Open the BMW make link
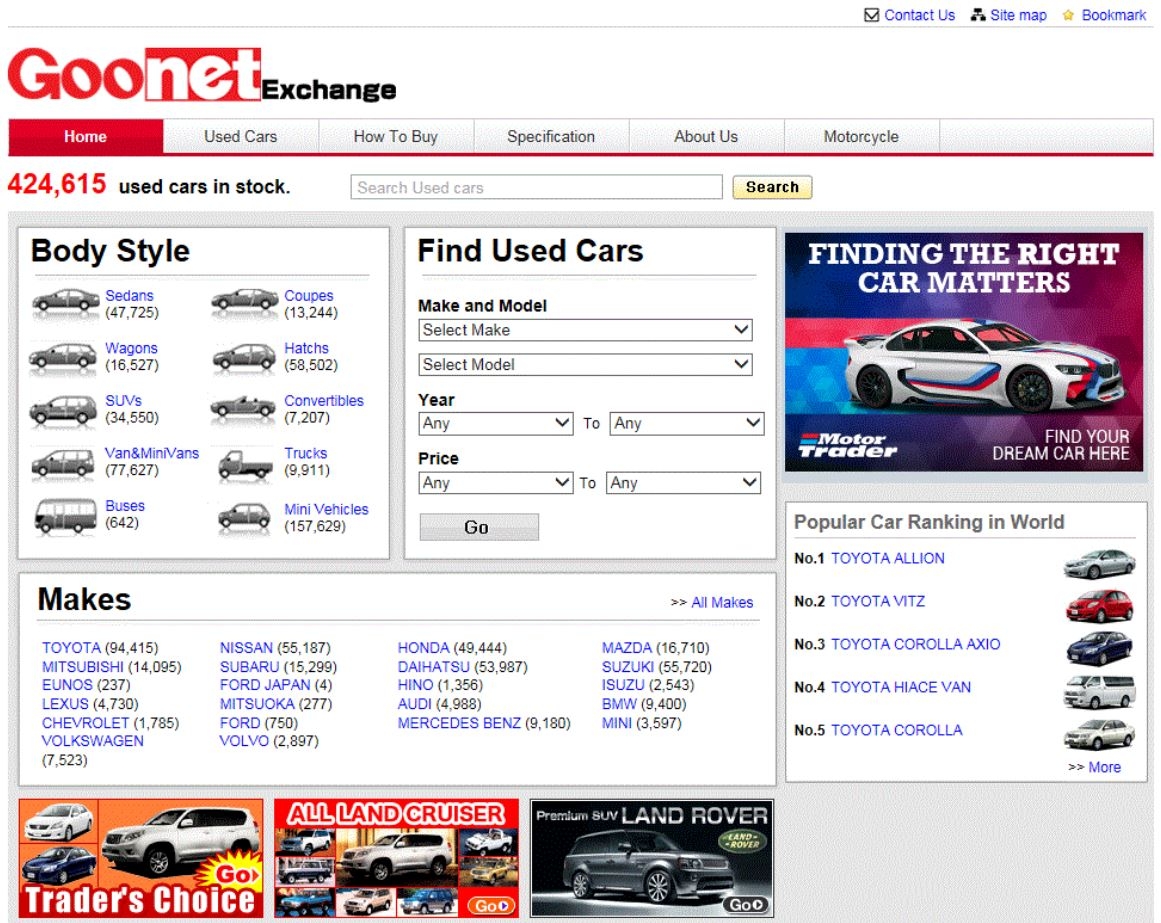This screenshot has height=923, width=1161. pyautogui.click(x=619, y=704)
